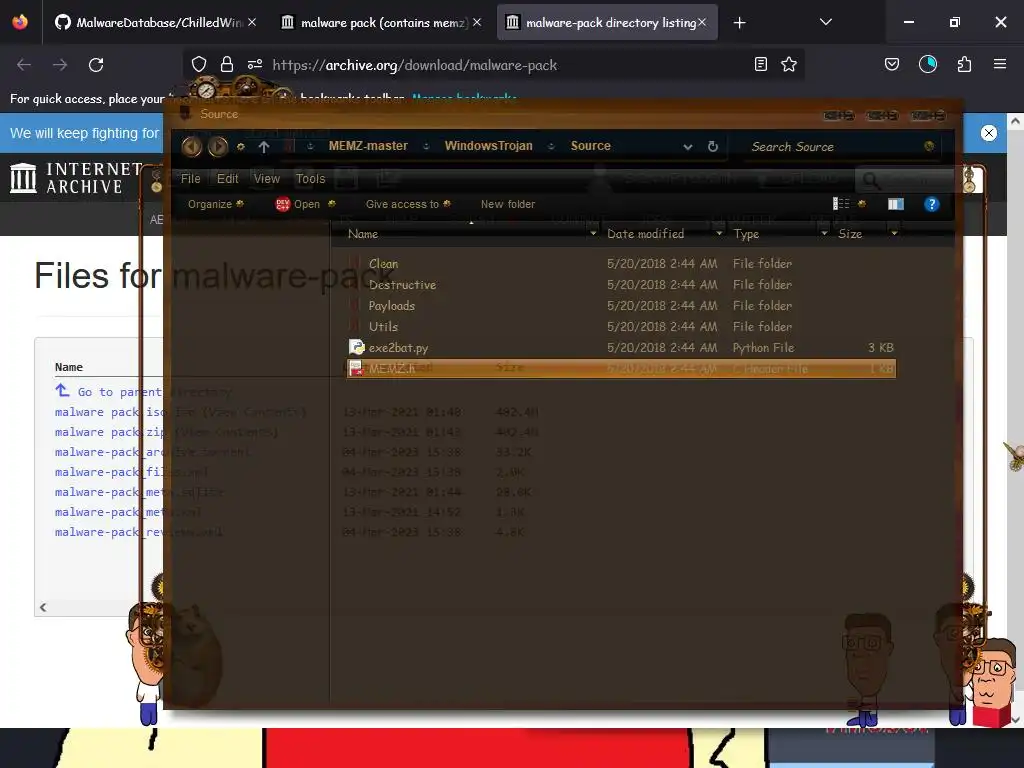Open the Firefox View button

(x=20, y=22)
